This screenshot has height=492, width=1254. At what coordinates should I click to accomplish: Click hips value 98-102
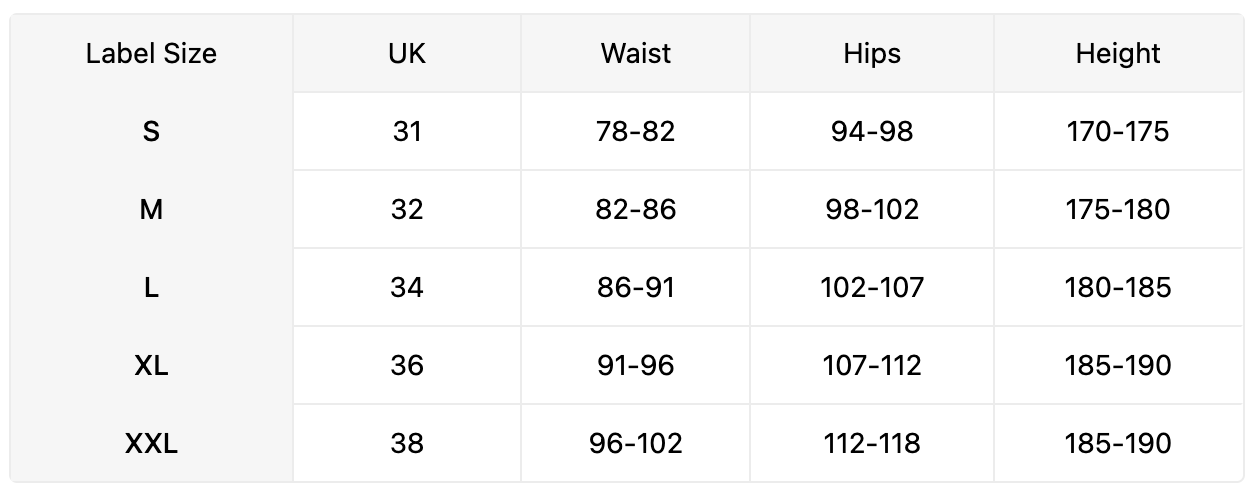coord(872,209)
